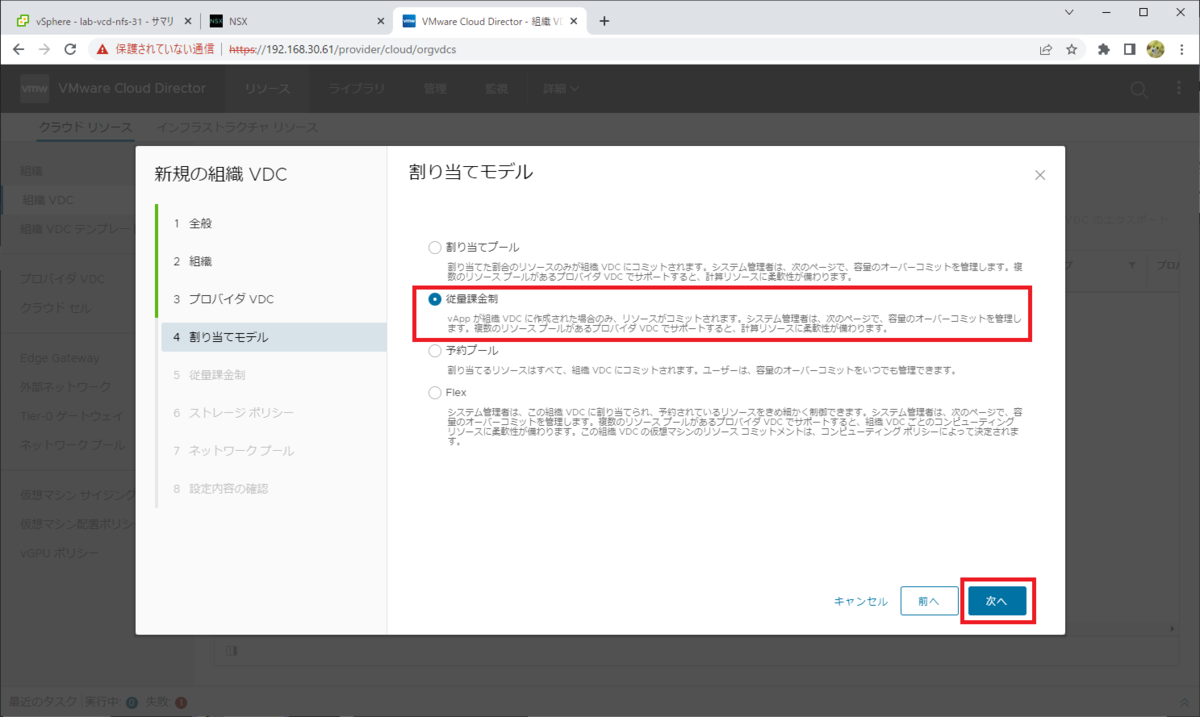Open the Chrome three-dot menu

[x=1181, y=49]
